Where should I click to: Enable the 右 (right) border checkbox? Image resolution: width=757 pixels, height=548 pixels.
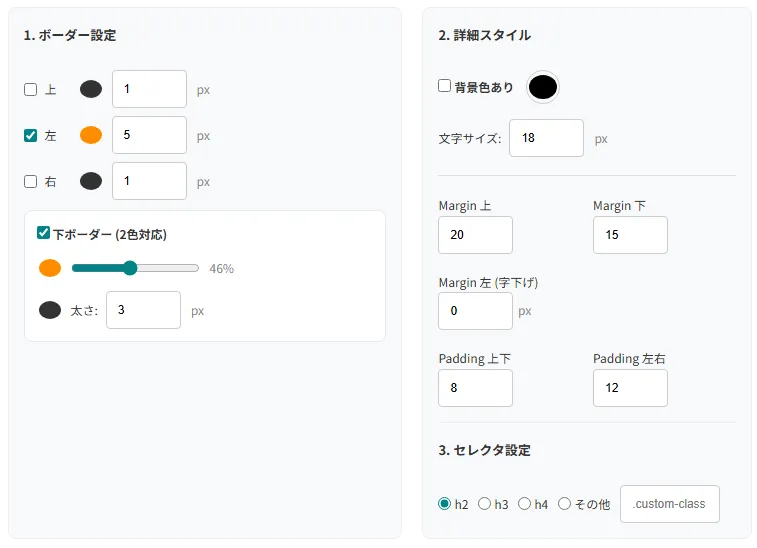[30, 181]
